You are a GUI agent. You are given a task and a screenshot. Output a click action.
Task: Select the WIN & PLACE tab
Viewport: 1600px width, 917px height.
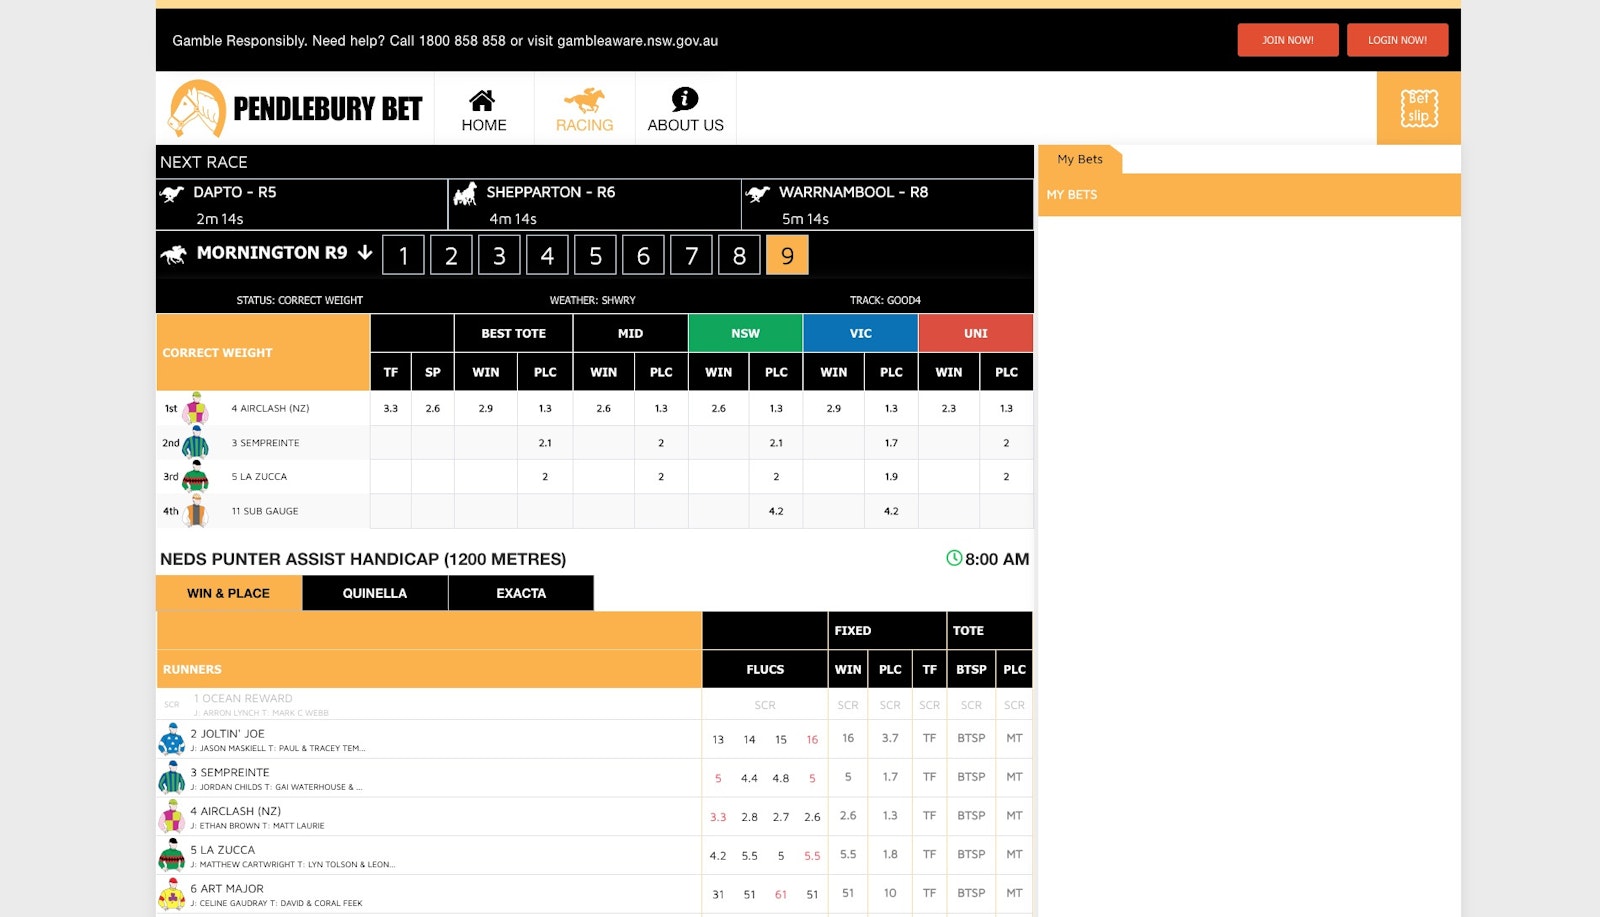[x=227, y=593]
